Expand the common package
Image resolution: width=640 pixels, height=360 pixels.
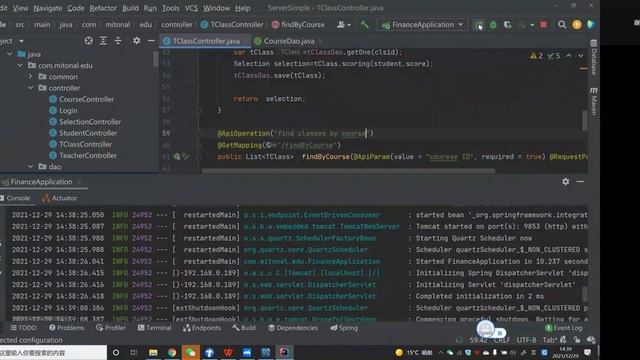pos(31,77)
